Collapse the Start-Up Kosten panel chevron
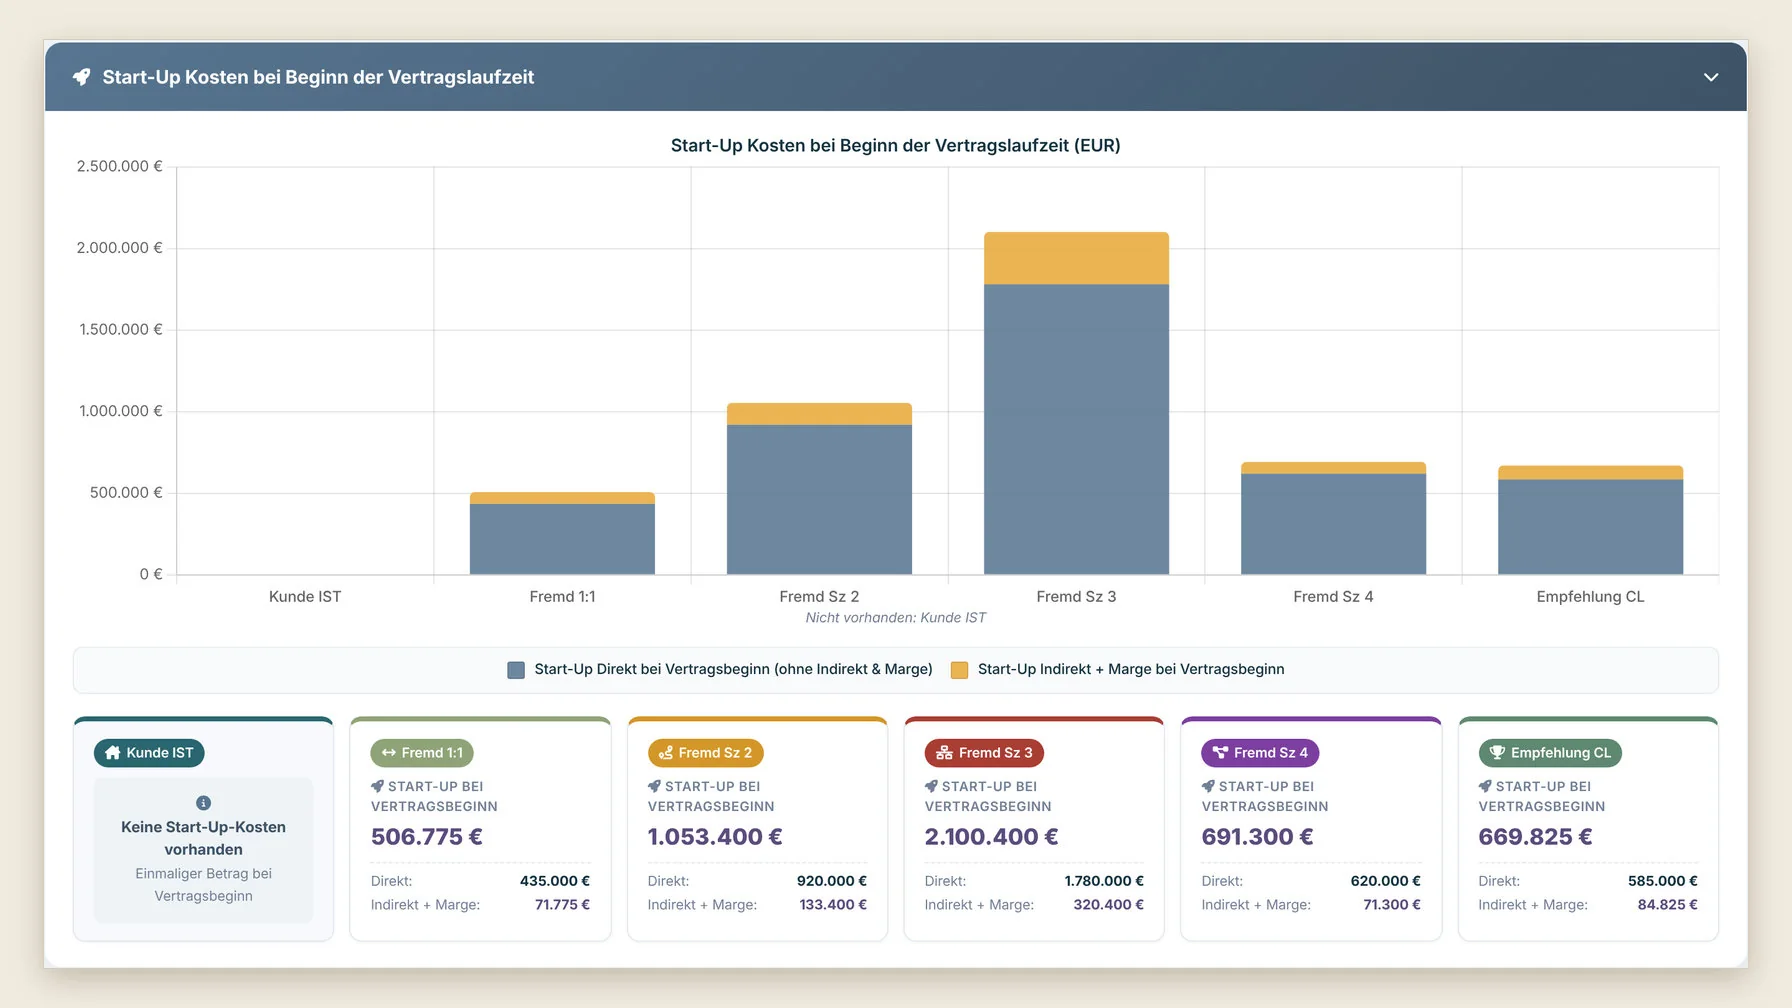This screenshot has height=1008, width=1792. coord(1711,77)
